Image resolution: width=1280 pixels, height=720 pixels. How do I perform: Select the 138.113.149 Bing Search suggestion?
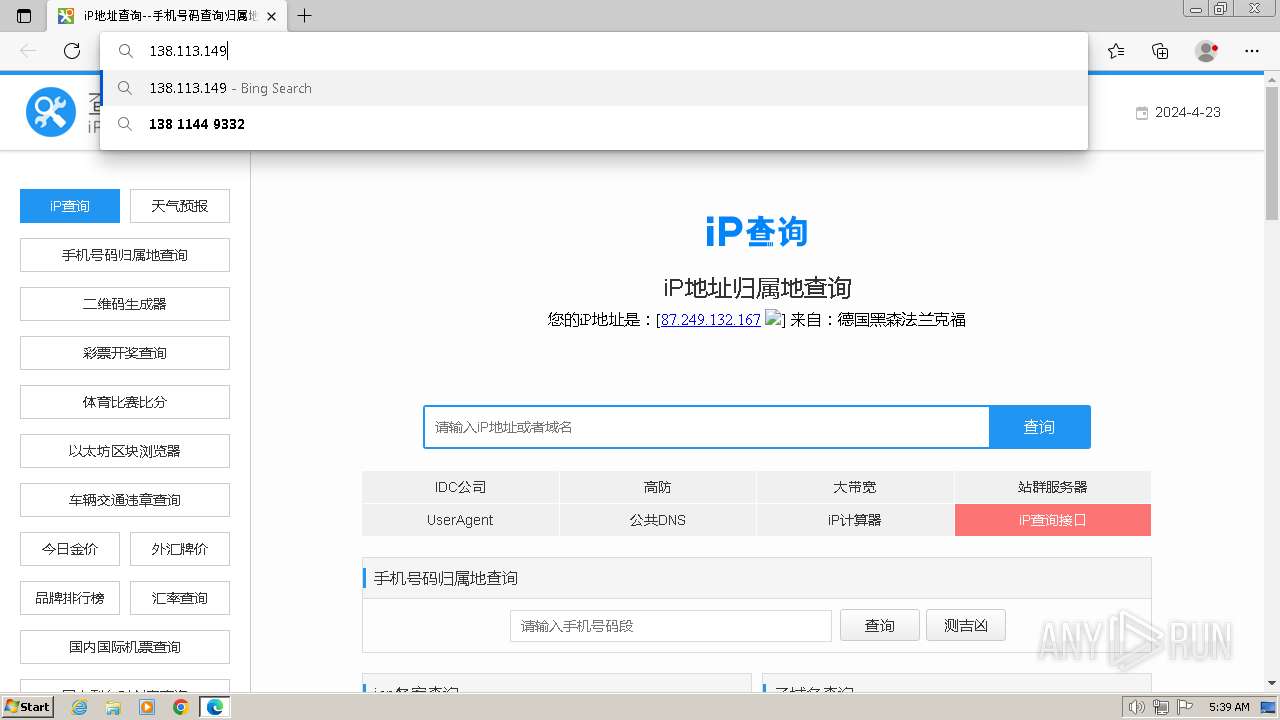594,88
